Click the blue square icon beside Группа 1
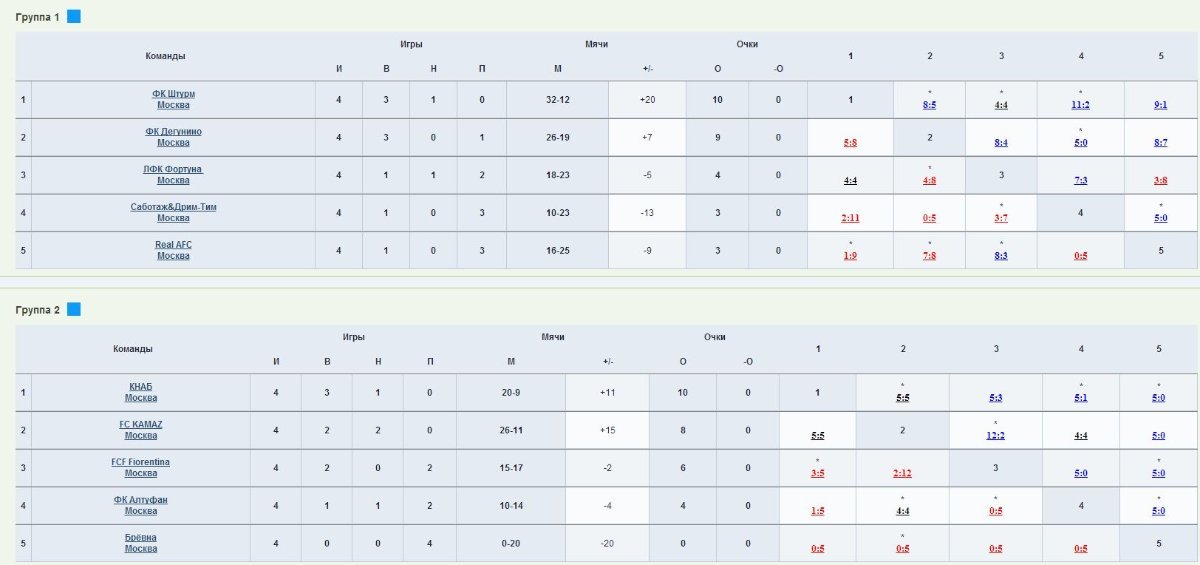The image size is (1200, 565). [x=74, y=17]
